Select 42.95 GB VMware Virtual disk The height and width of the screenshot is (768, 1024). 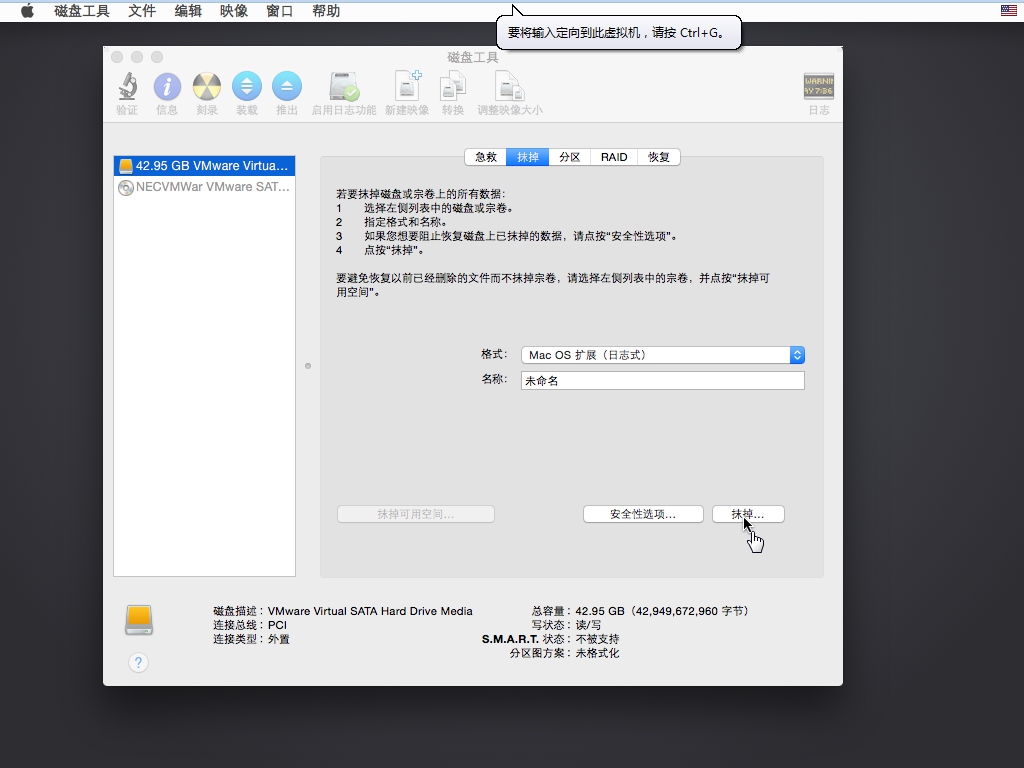coord(204,166)
